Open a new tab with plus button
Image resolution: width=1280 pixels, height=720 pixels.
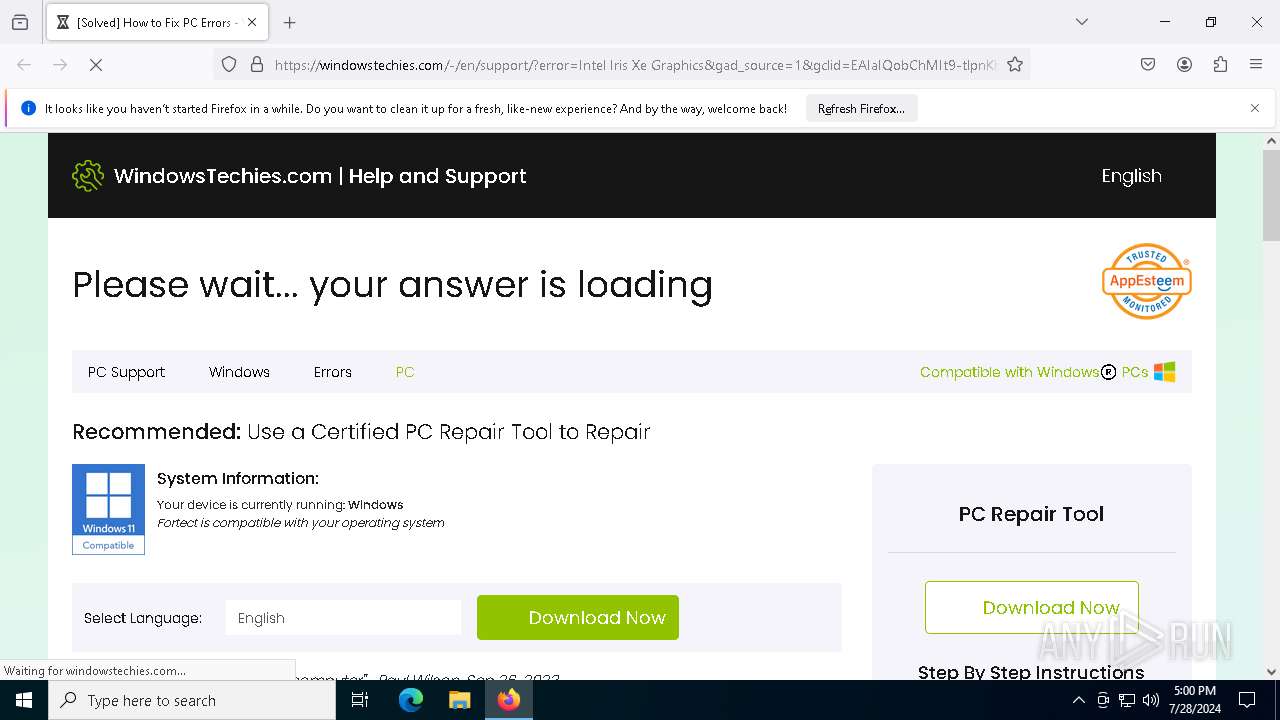[x=290, y=22]
